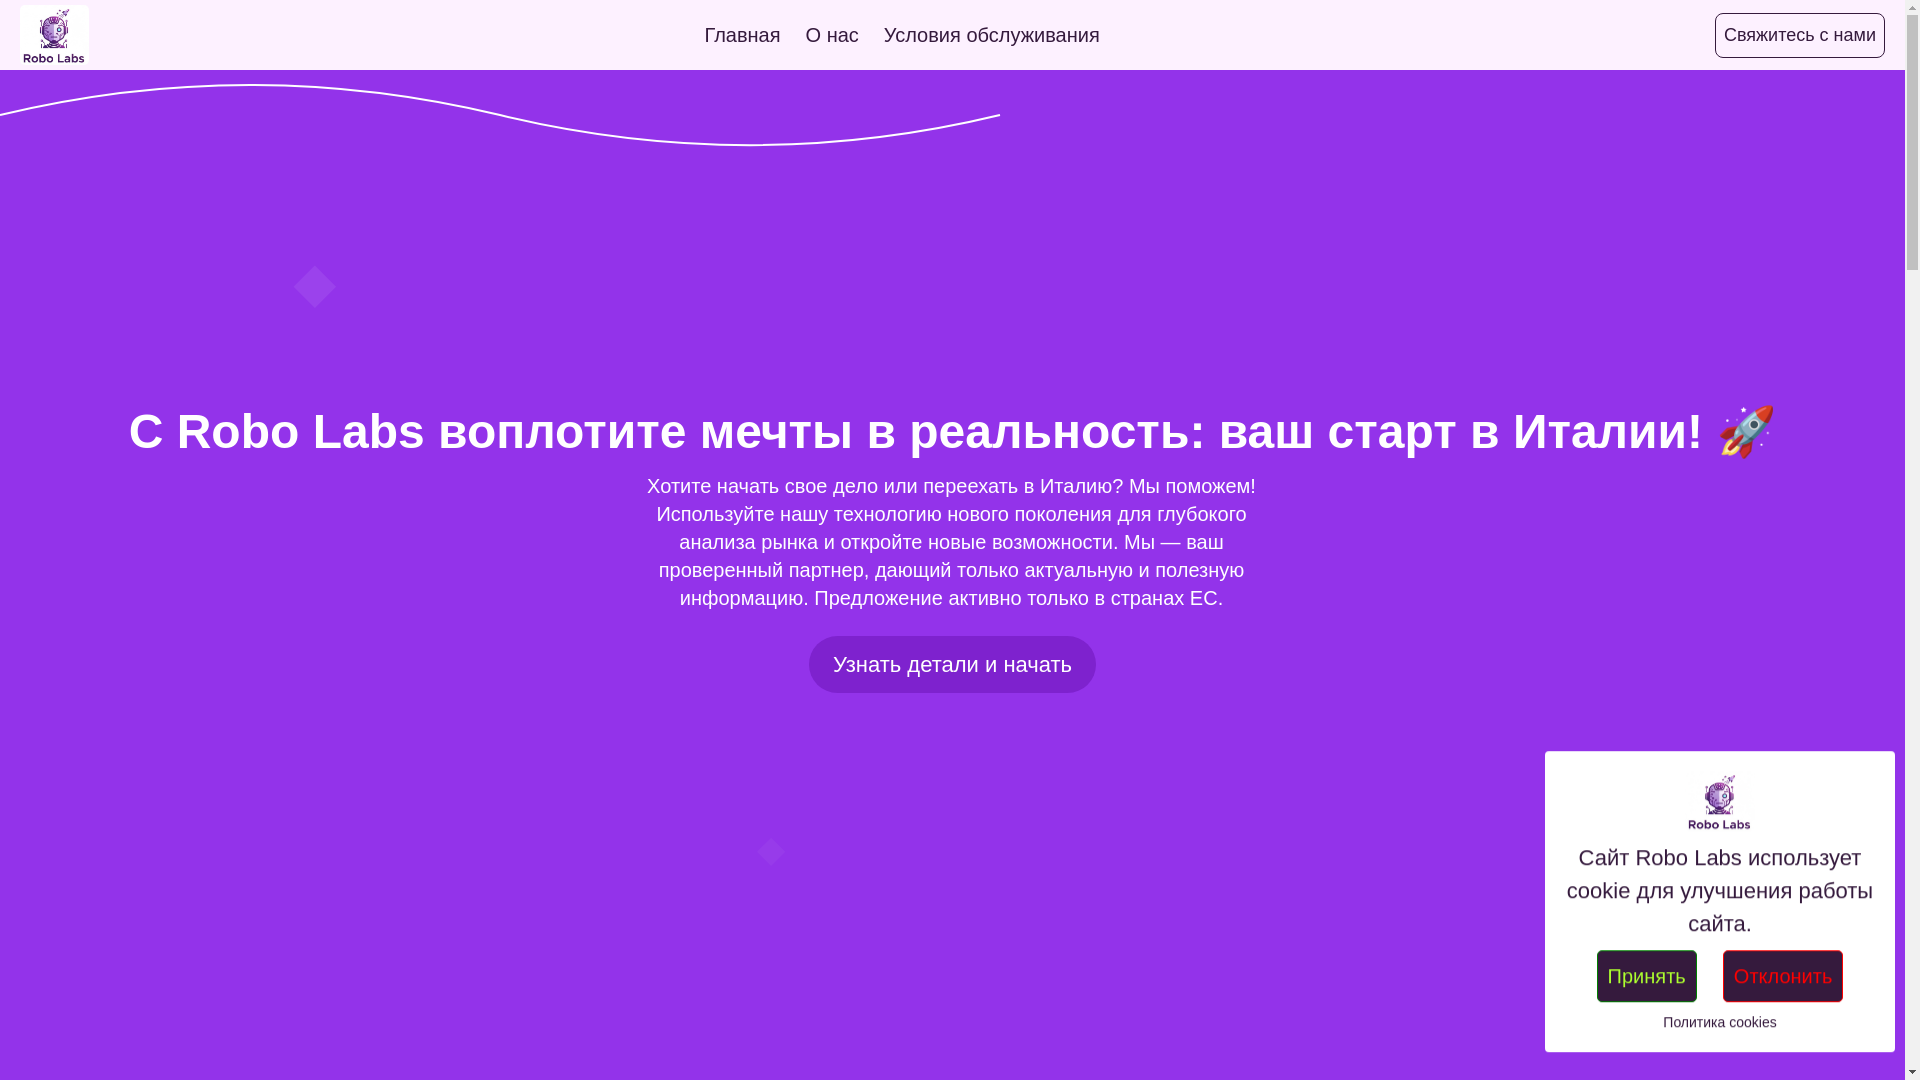The height and width of the screenshot is (1080, 1920).
Task: Click the page's vertical scrollbar
Action: 1912,540
